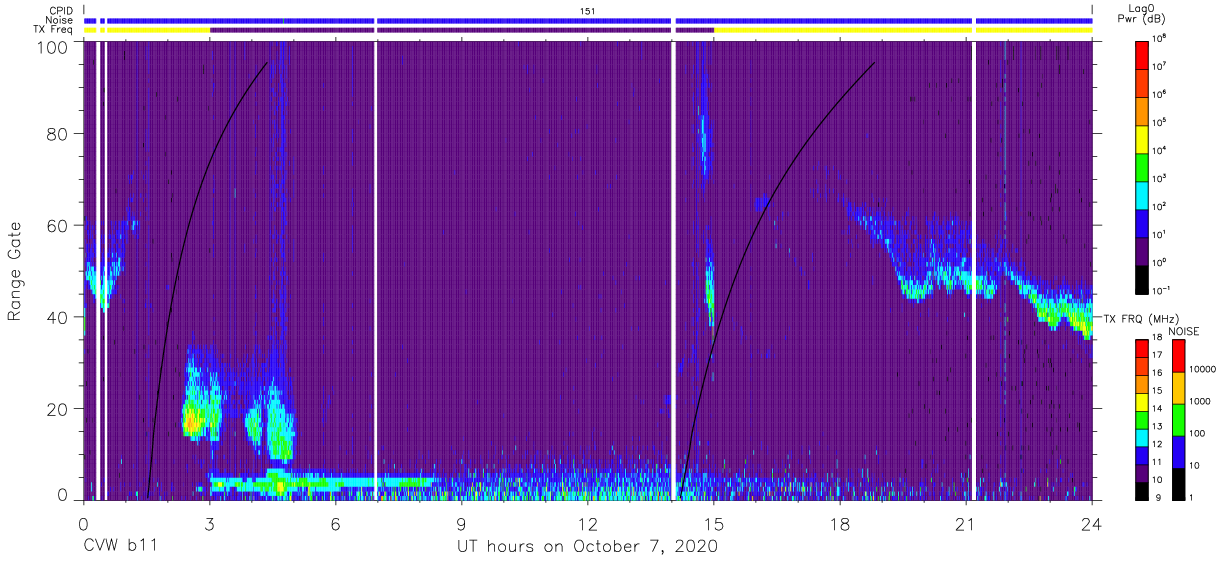Click the 'CVW b11' radar label
Viewport: 1228px width, 567px height.
click(x=120, y=546)
